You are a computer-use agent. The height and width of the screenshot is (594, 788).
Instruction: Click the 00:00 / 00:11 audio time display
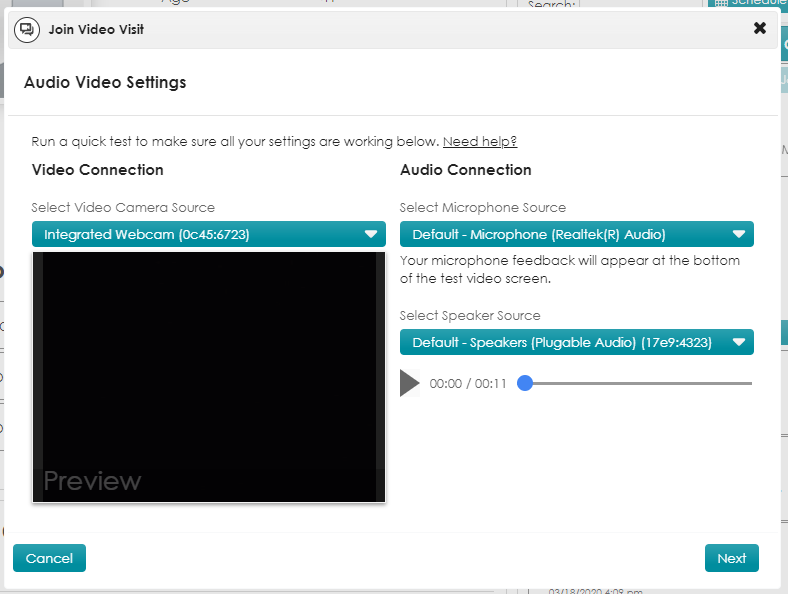coord(468,384)
